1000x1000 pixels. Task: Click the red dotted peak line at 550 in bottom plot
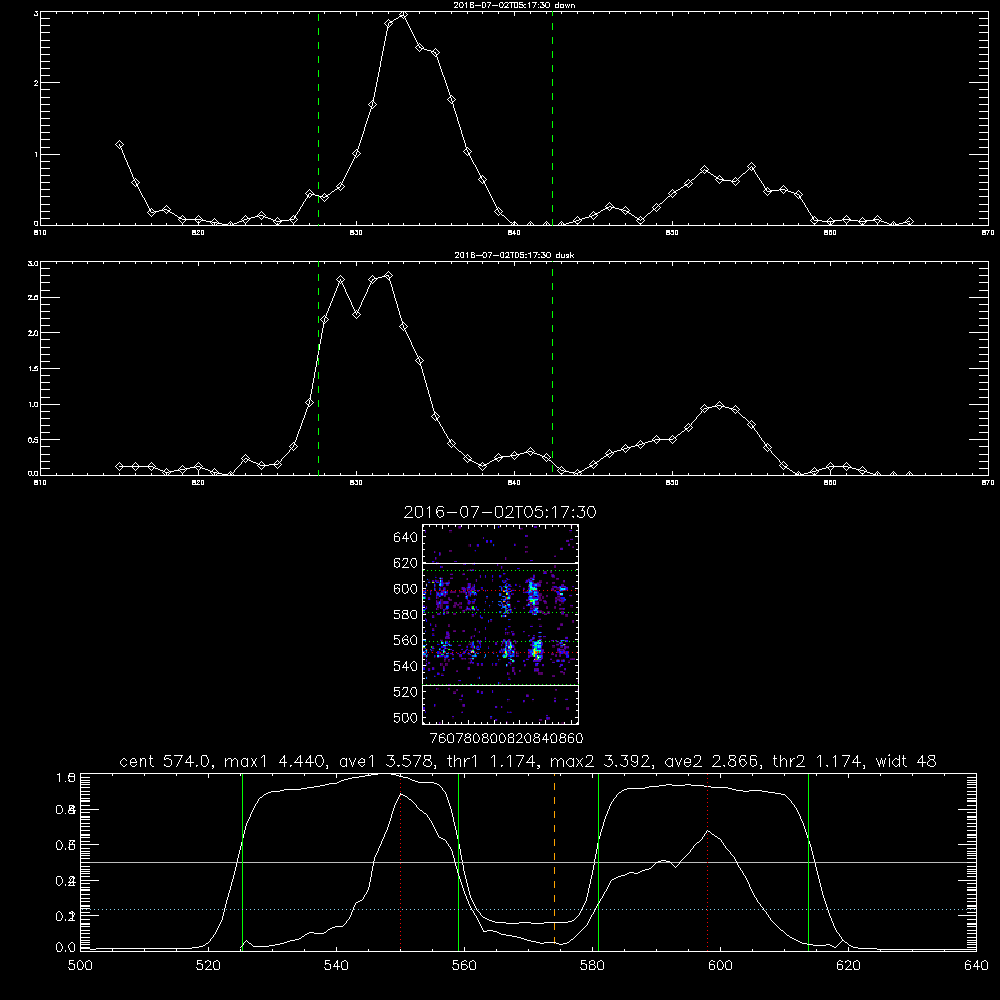point(401,861)
